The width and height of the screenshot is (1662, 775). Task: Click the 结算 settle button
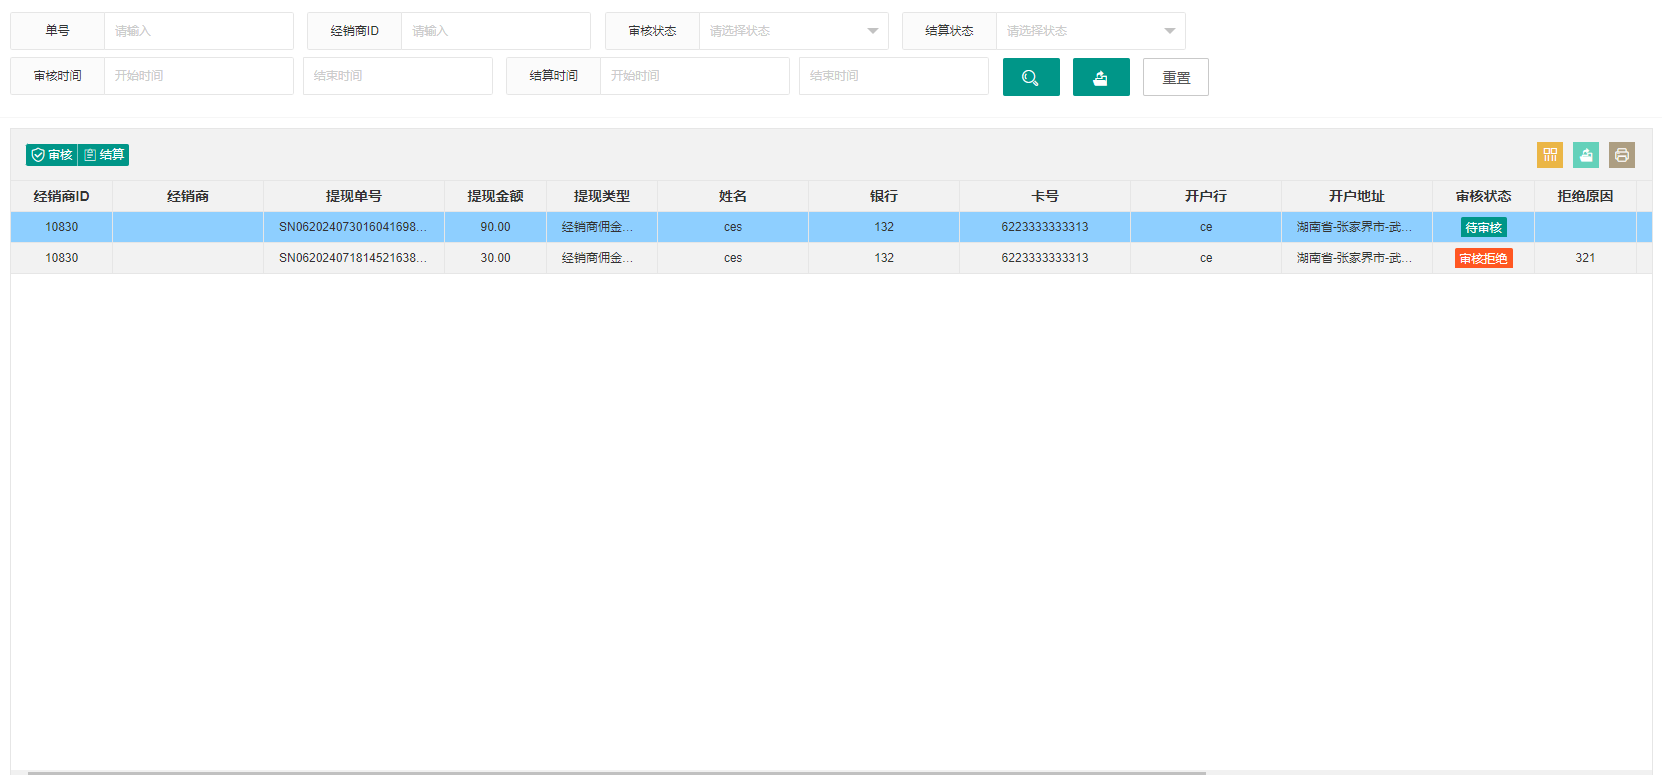[x=104, y=155]
